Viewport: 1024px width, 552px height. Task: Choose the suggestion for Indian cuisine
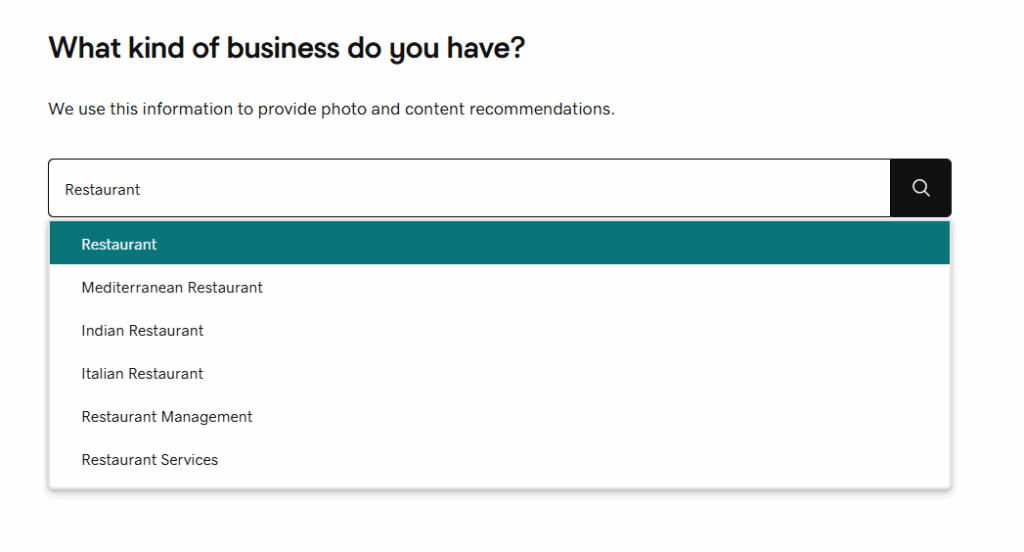click(500, 331)
